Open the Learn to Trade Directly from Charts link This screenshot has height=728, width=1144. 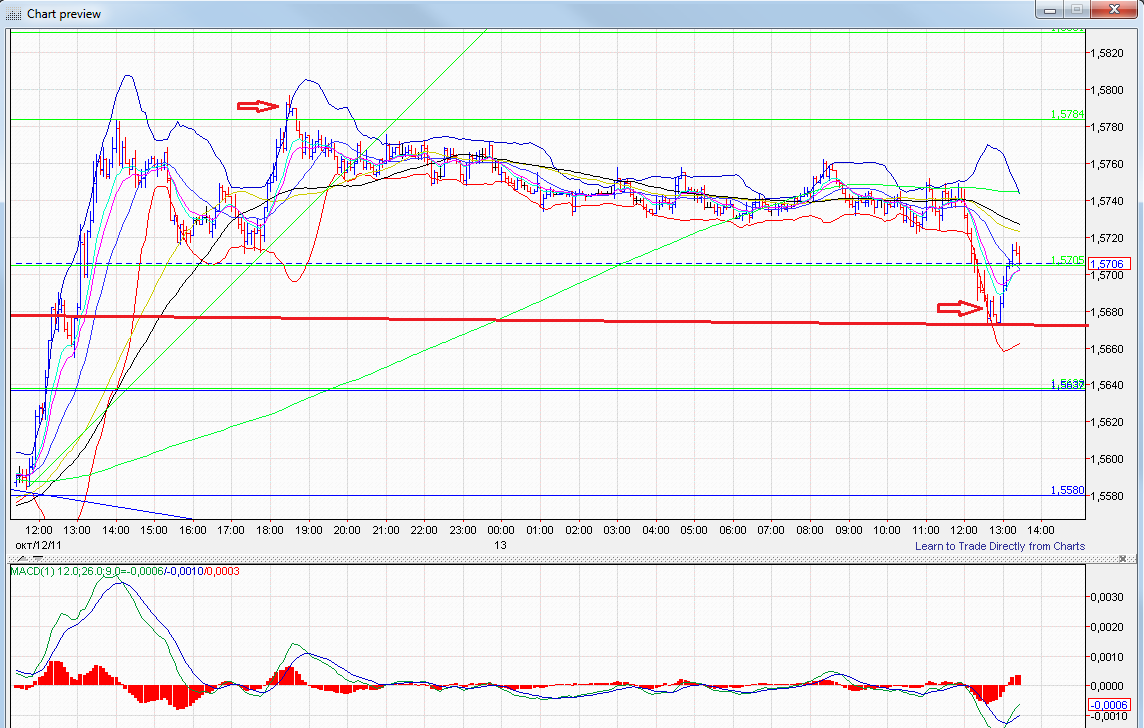(999, 546)
